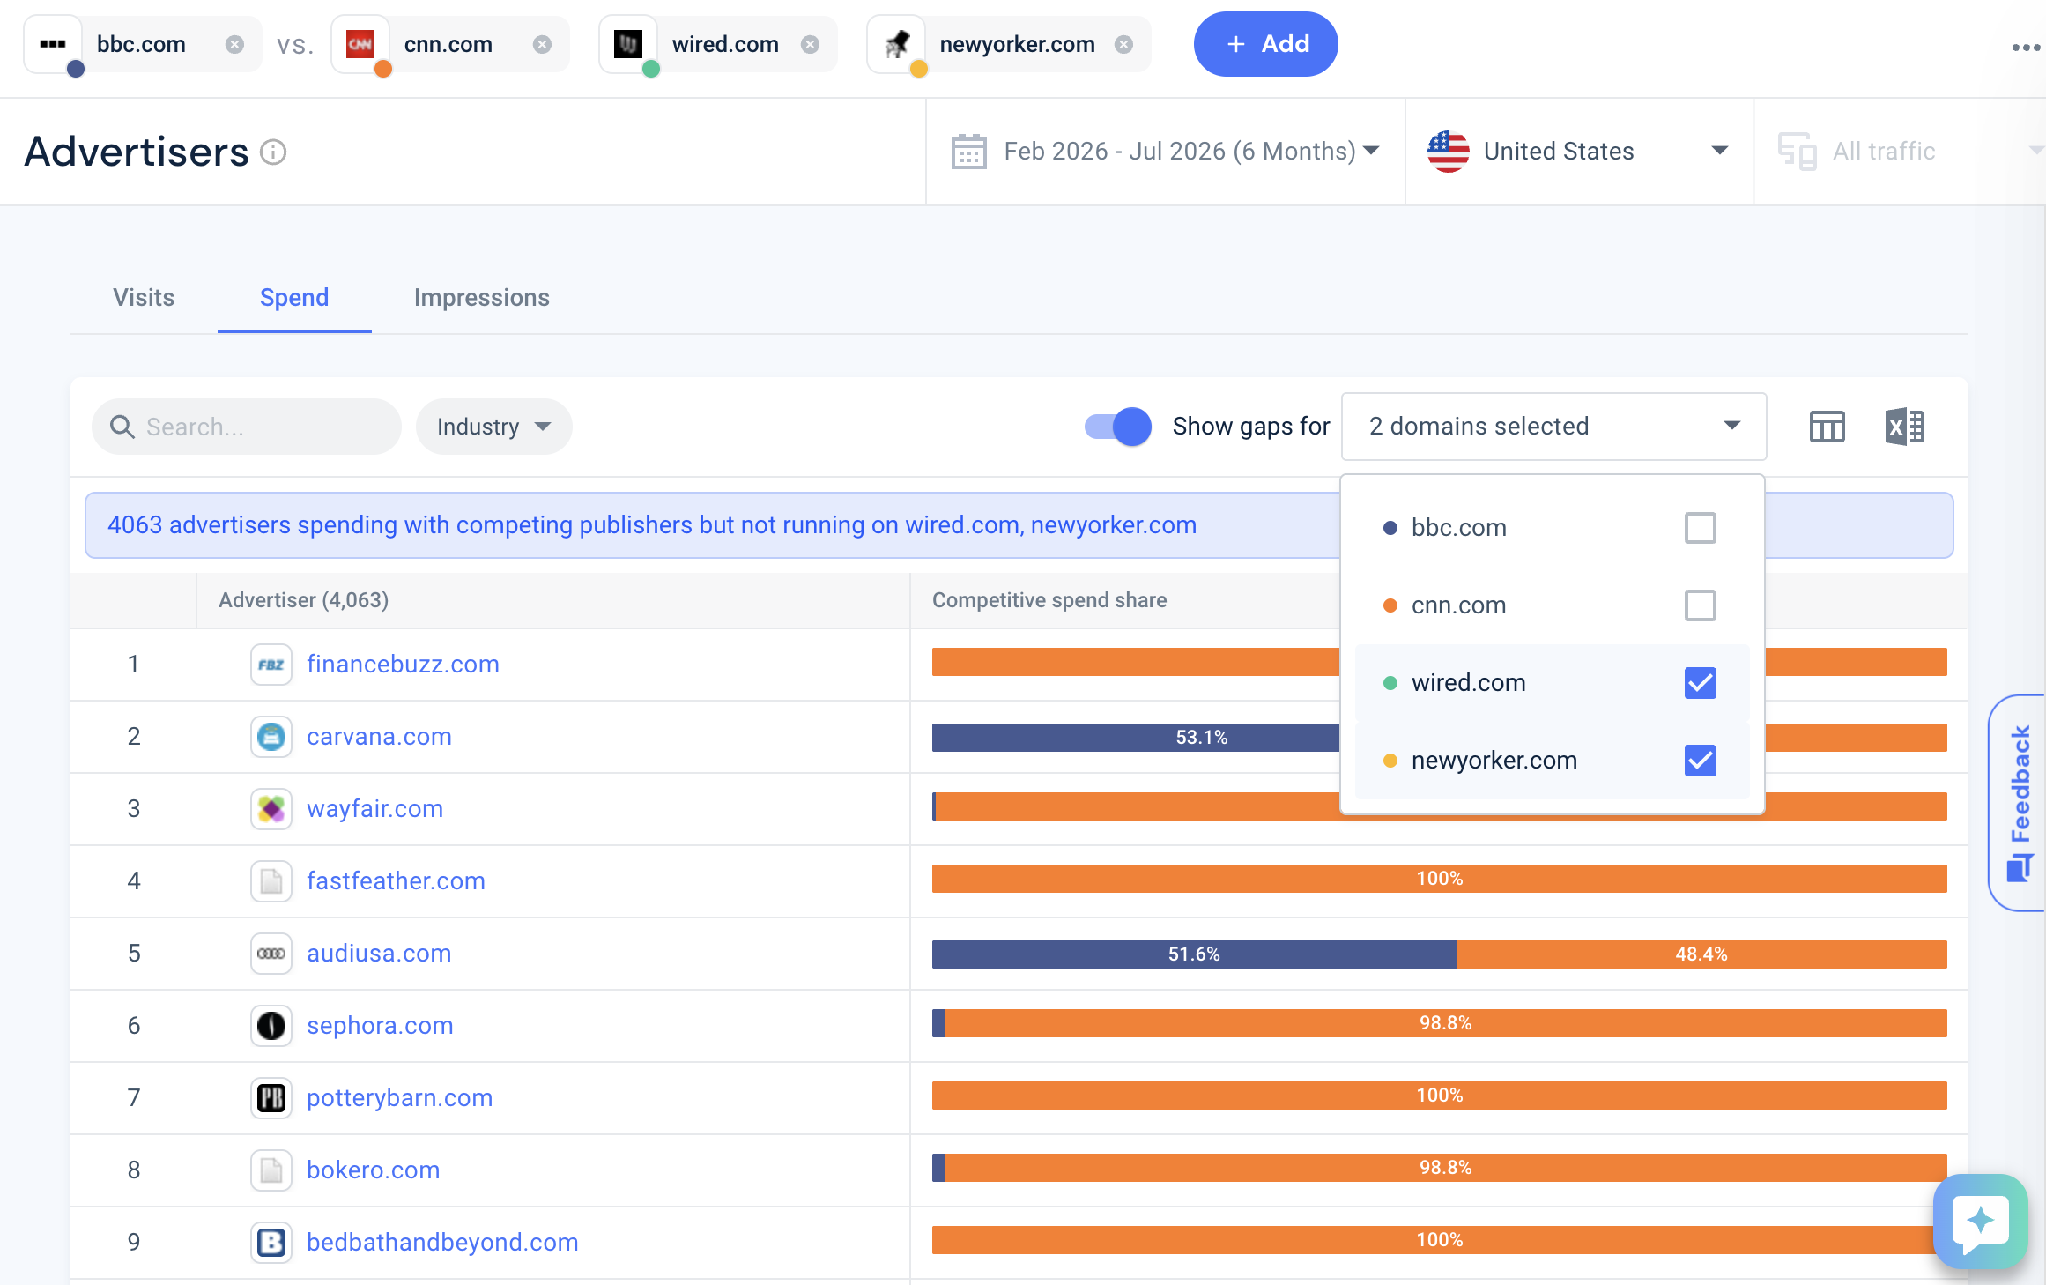
Task: Open the table columns settings icon
Action: (x=1827, y=427)
